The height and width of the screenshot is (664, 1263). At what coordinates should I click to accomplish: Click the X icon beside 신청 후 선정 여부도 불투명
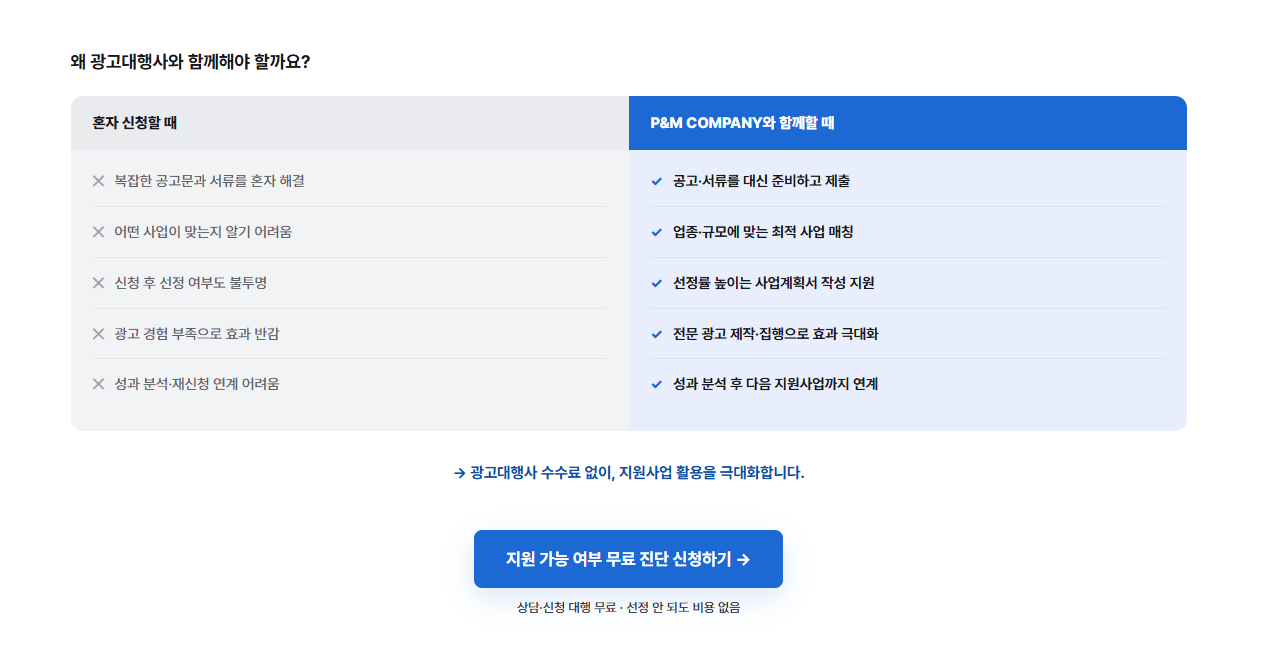pyautogui.click(x=98, y=283)
